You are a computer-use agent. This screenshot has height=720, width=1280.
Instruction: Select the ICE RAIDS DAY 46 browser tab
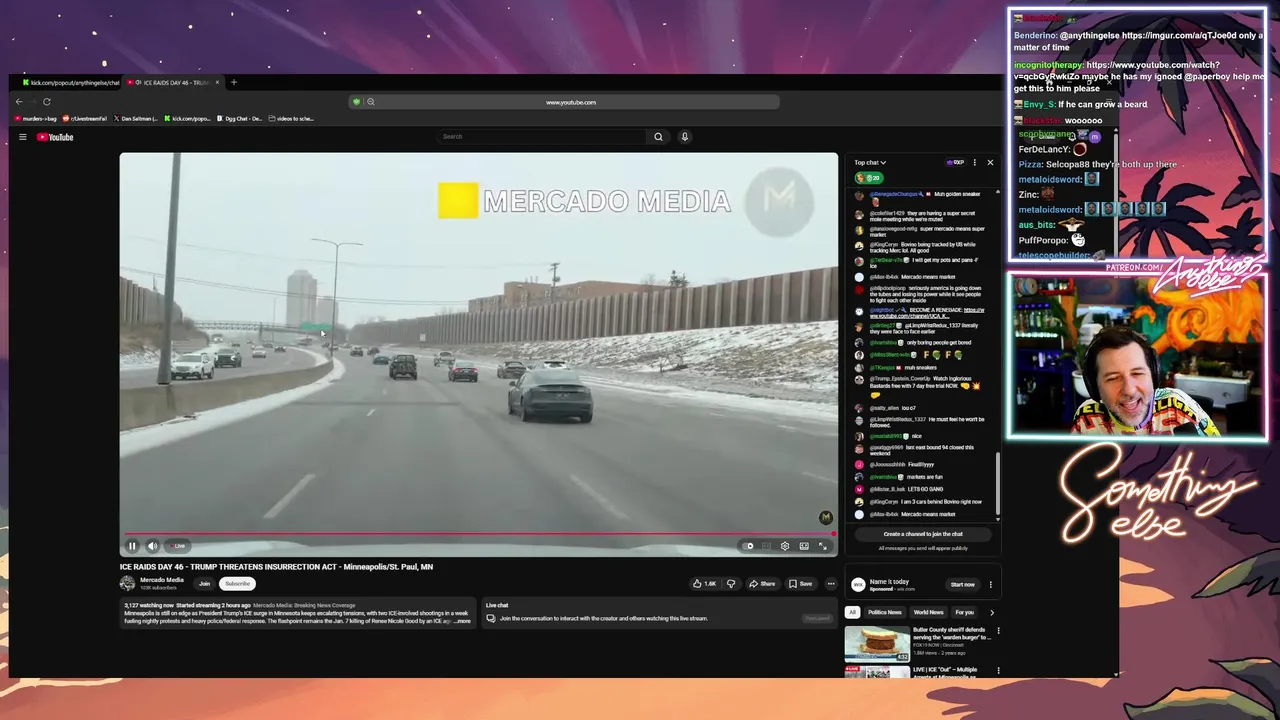coord(172,83)
